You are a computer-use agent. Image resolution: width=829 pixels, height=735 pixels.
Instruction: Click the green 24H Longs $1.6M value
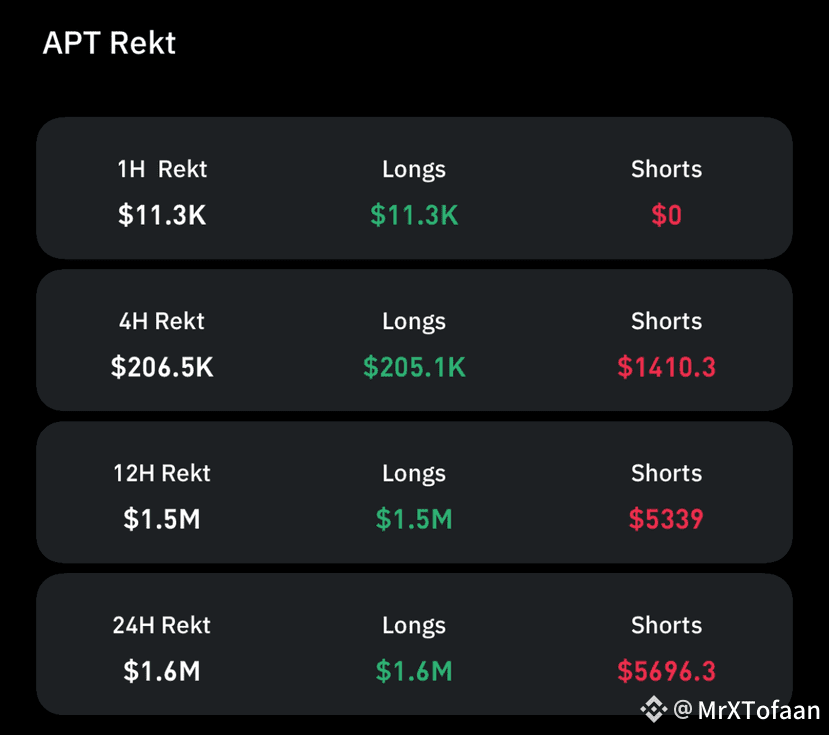point(414,671)
